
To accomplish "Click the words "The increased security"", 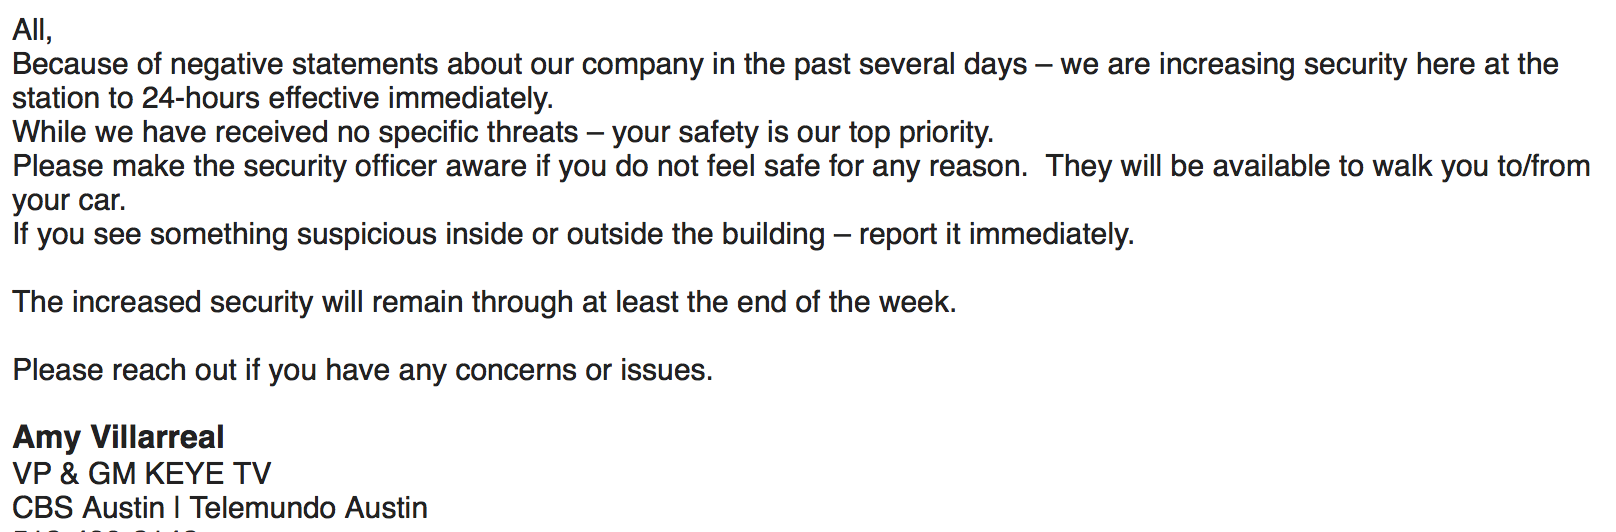I will pos(163,302).
